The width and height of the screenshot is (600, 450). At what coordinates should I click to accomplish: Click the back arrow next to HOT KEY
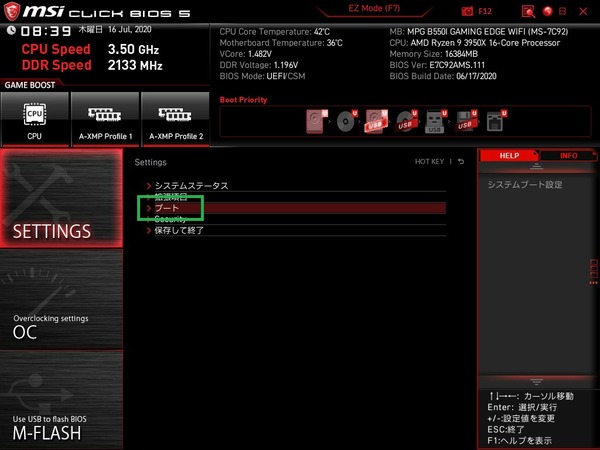pos(461,162)
